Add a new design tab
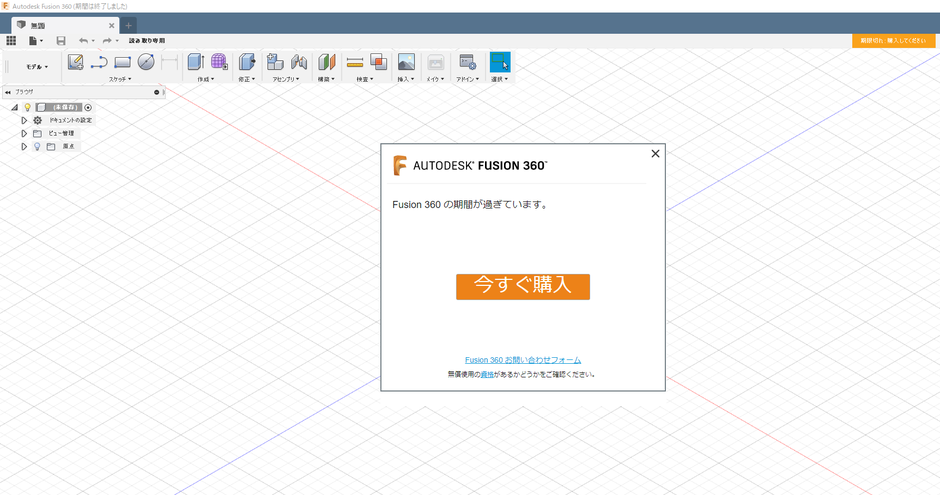 [128, 26]
